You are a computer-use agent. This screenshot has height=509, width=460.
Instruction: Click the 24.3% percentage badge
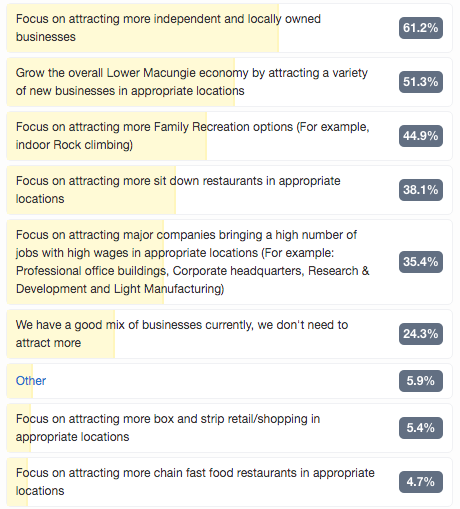[421, 334]
